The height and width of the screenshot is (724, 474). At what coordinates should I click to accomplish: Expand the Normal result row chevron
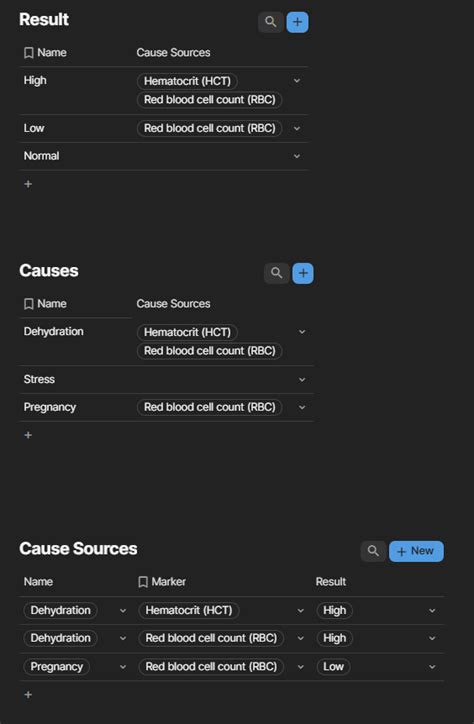pos(297,156)
